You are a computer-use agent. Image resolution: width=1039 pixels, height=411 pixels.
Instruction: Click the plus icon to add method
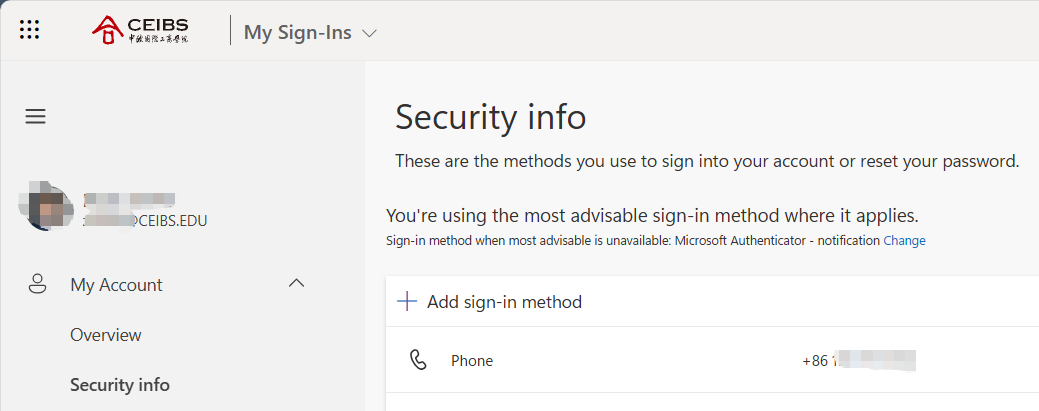coord(407,301)
